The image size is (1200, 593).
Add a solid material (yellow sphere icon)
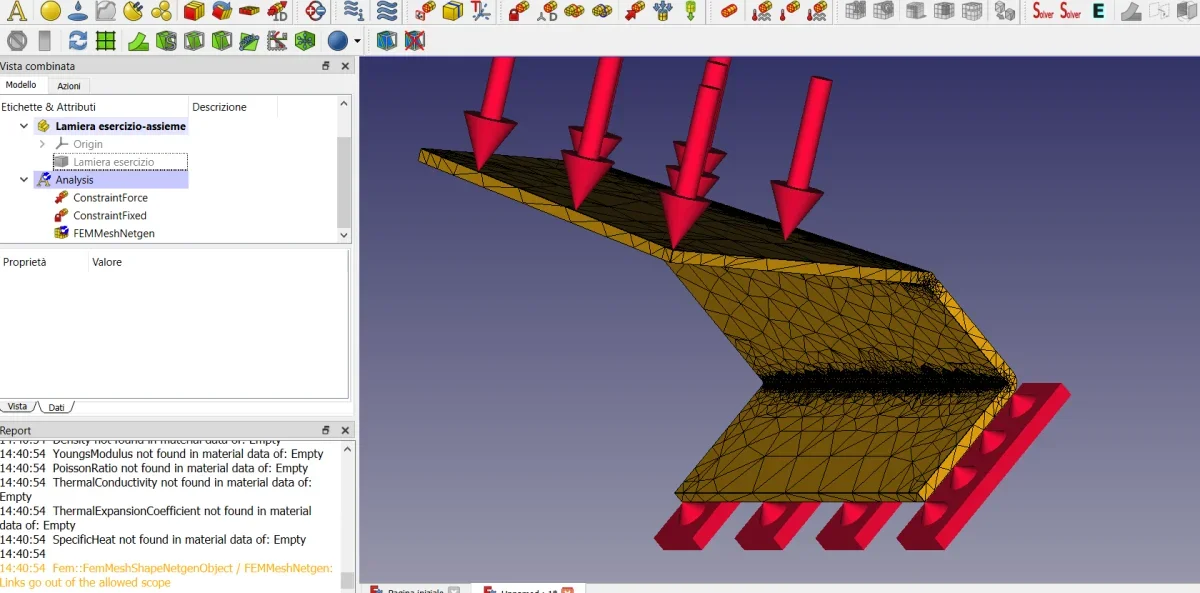[50, 11]
